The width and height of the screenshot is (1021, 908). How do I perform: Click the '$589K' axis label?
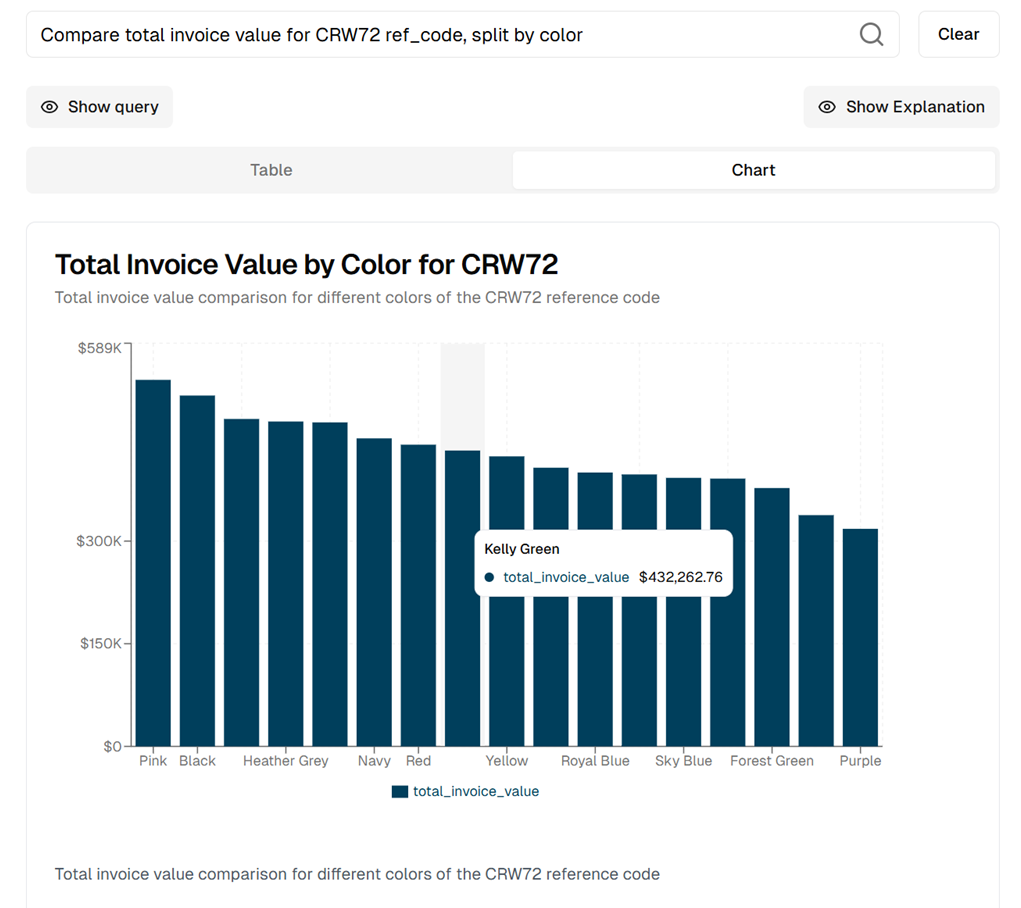(x=100, y=348)
